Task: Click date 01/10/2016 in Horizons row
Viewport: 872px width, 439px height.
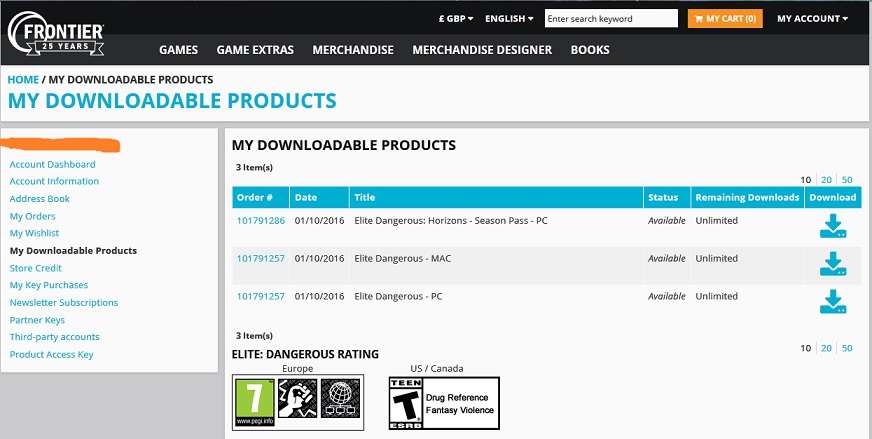Action: tap(320, 220)
